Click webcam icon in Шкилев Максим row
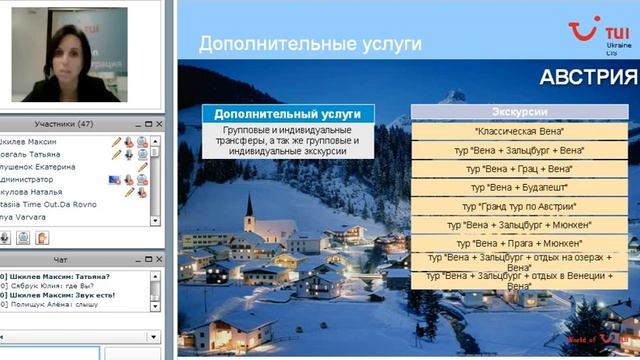 tap(142, 142)
